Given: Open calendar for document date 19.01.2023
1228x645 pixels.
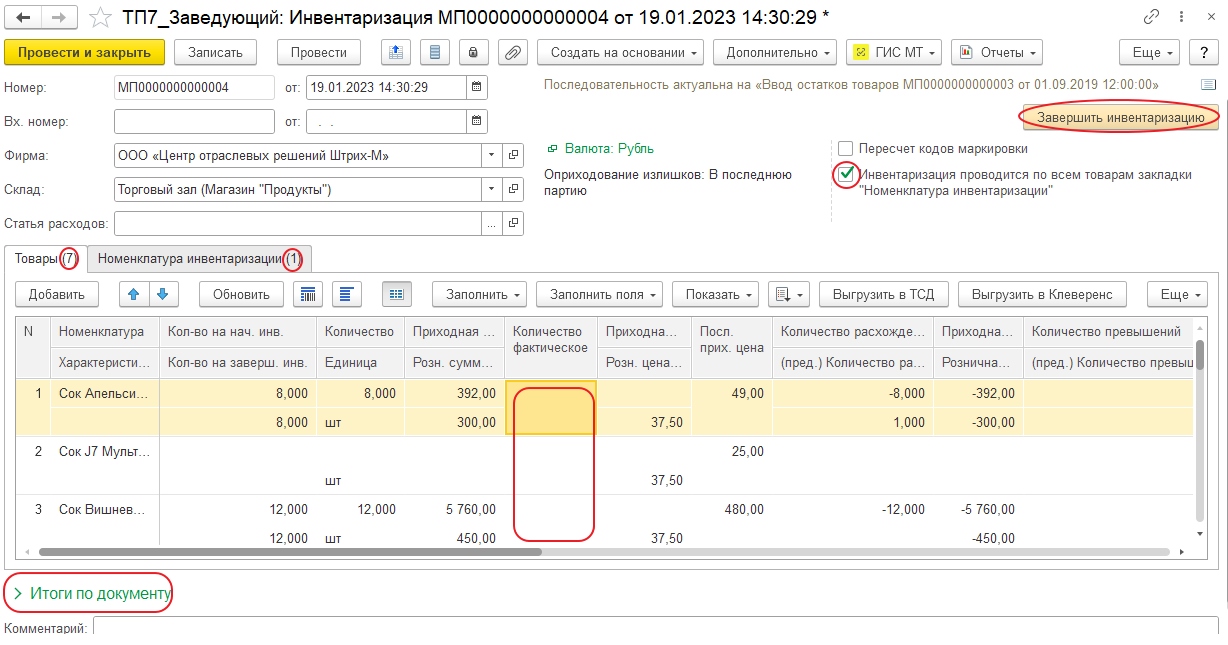Looking at the screenshot, I should pyautogui.click(x=476, y=87).
